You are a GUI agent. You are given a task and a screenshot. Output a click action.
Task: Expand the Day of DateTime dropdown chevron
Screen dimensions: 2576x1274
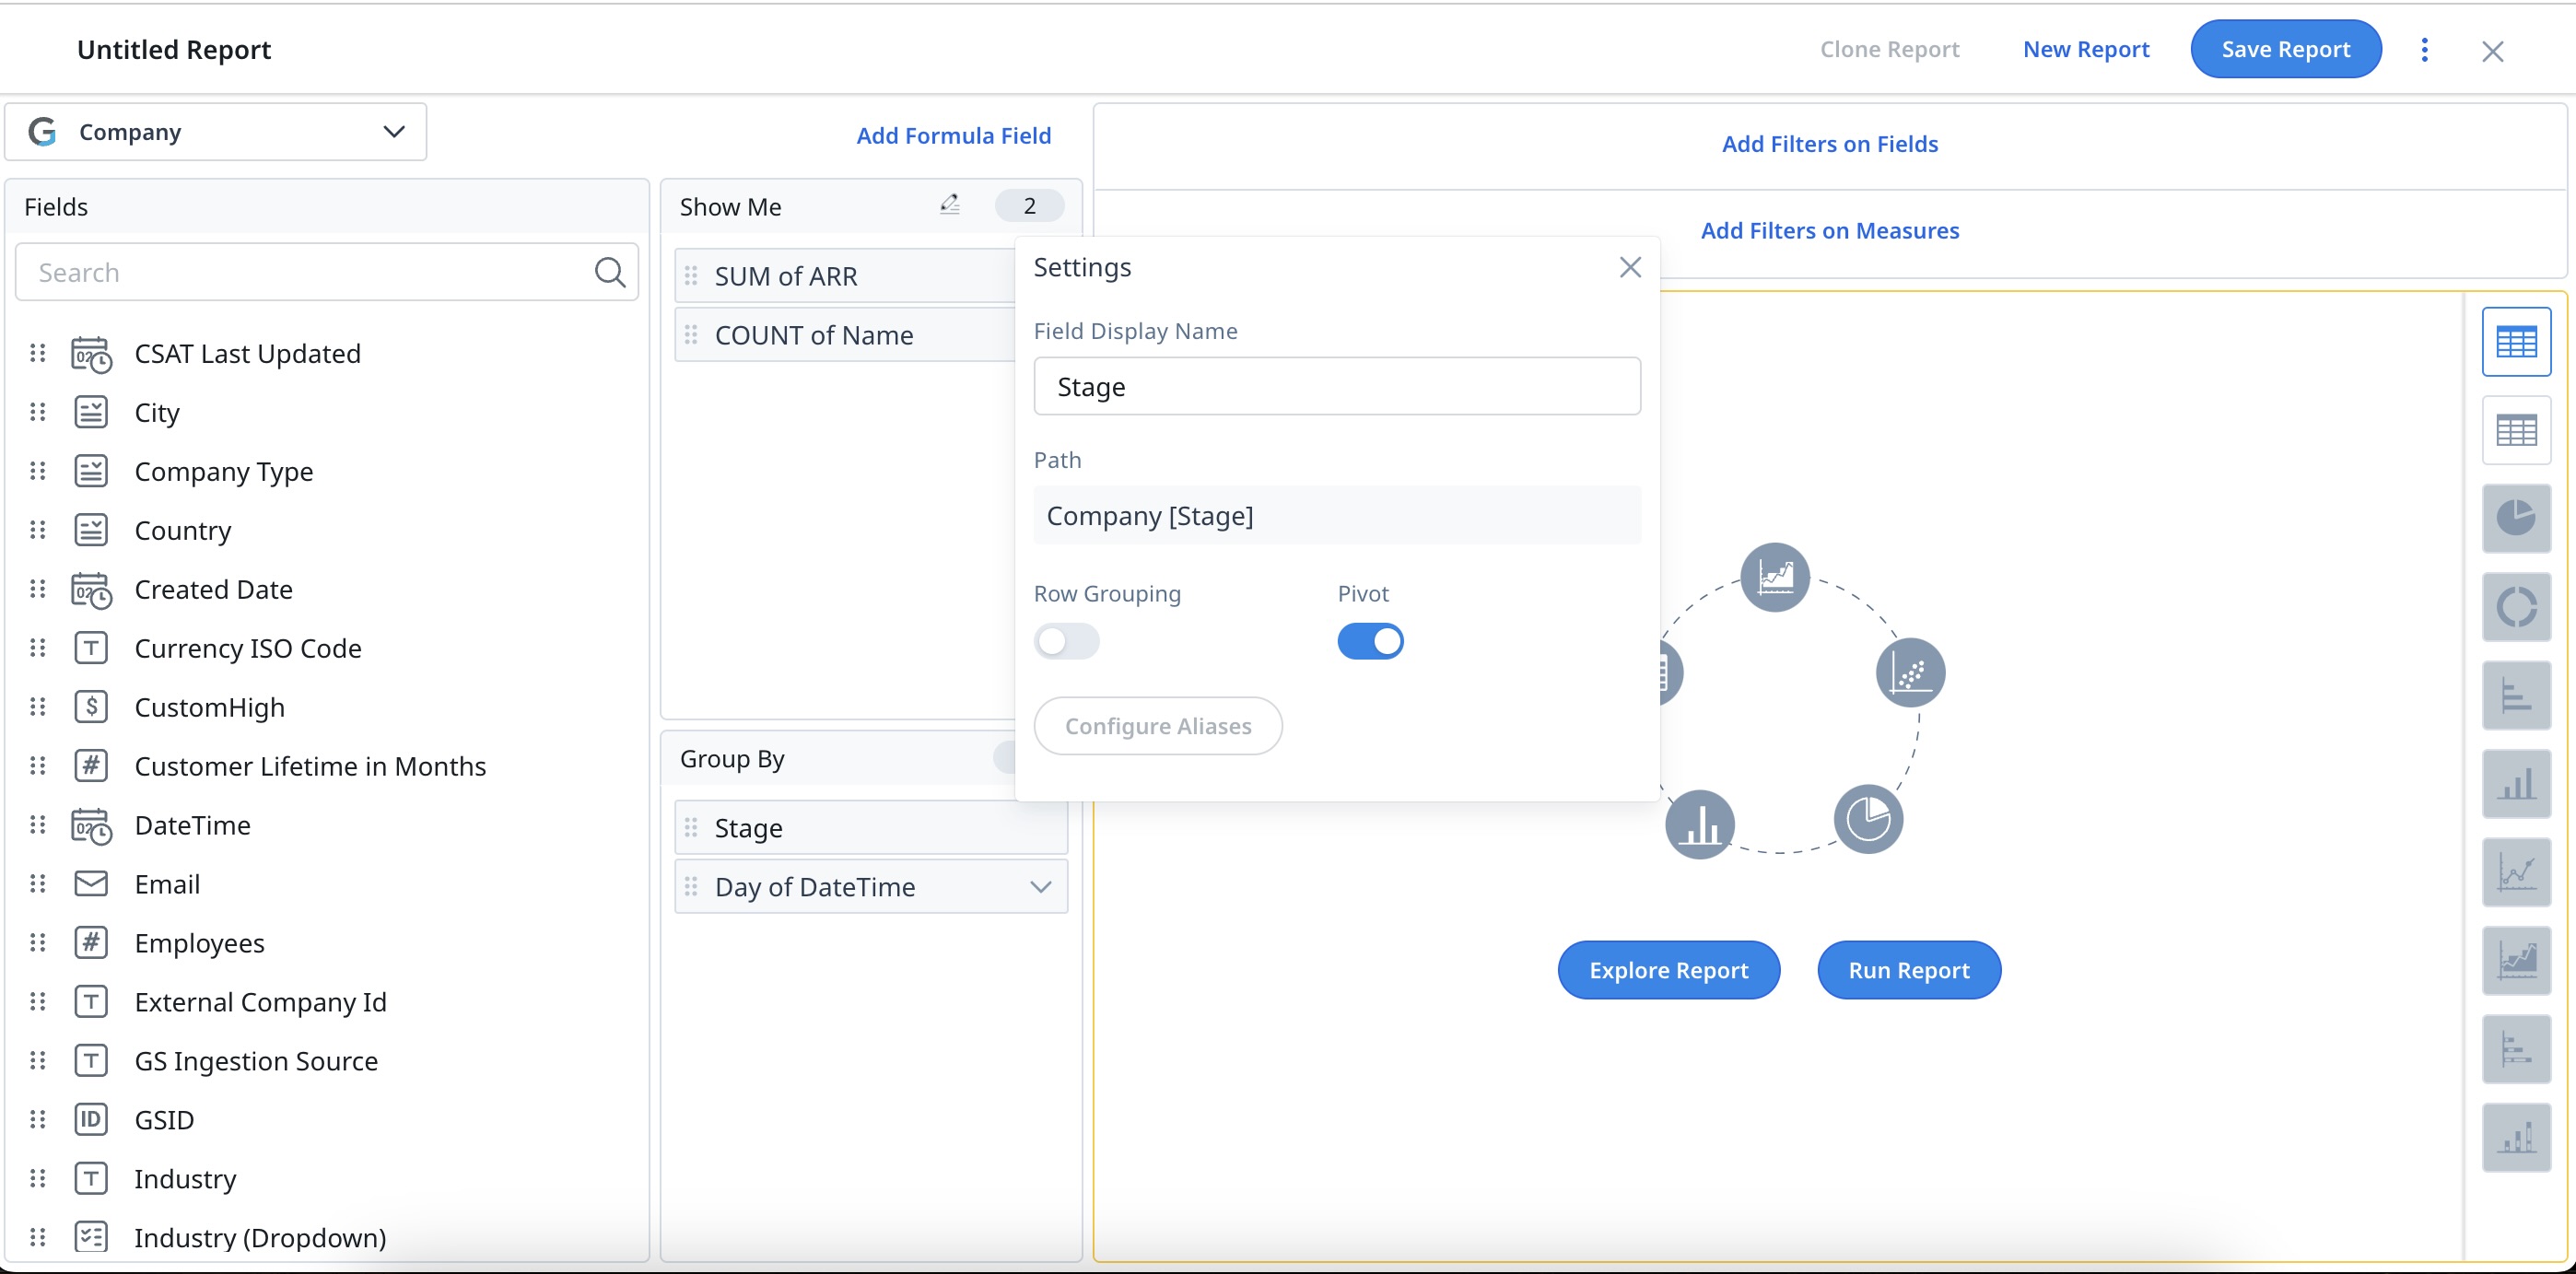(1041, 887)
